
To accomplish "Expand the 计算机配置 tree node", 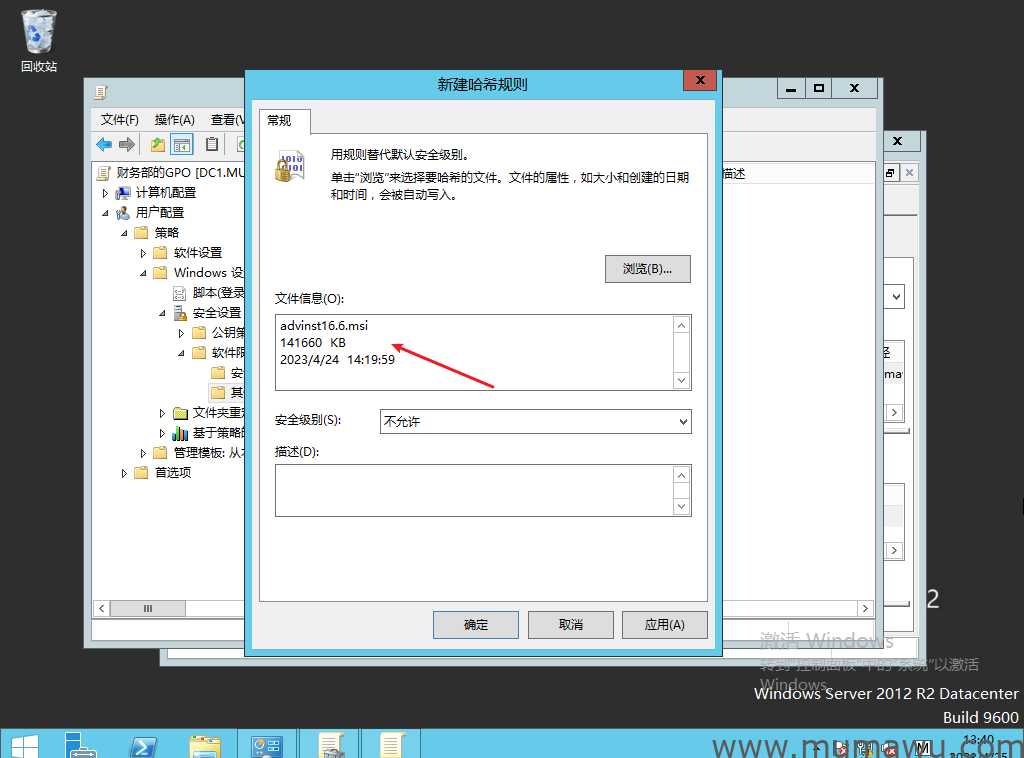I will click(106, 193).
